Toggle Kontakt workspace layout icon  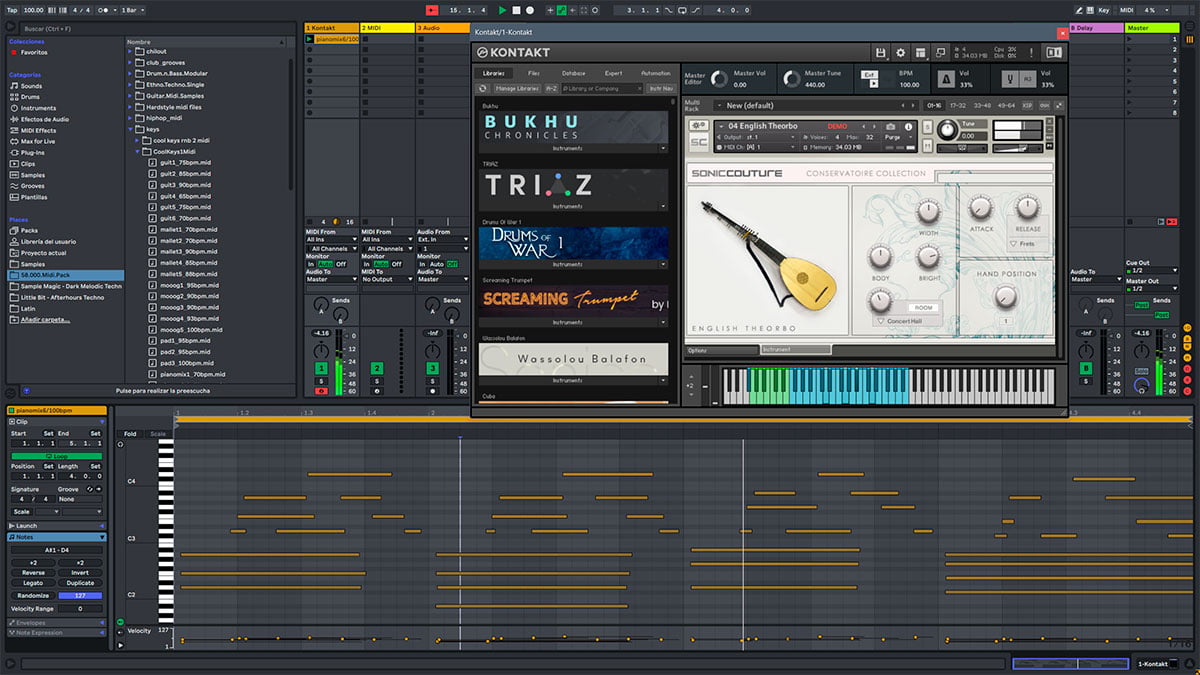pos(920,52)
